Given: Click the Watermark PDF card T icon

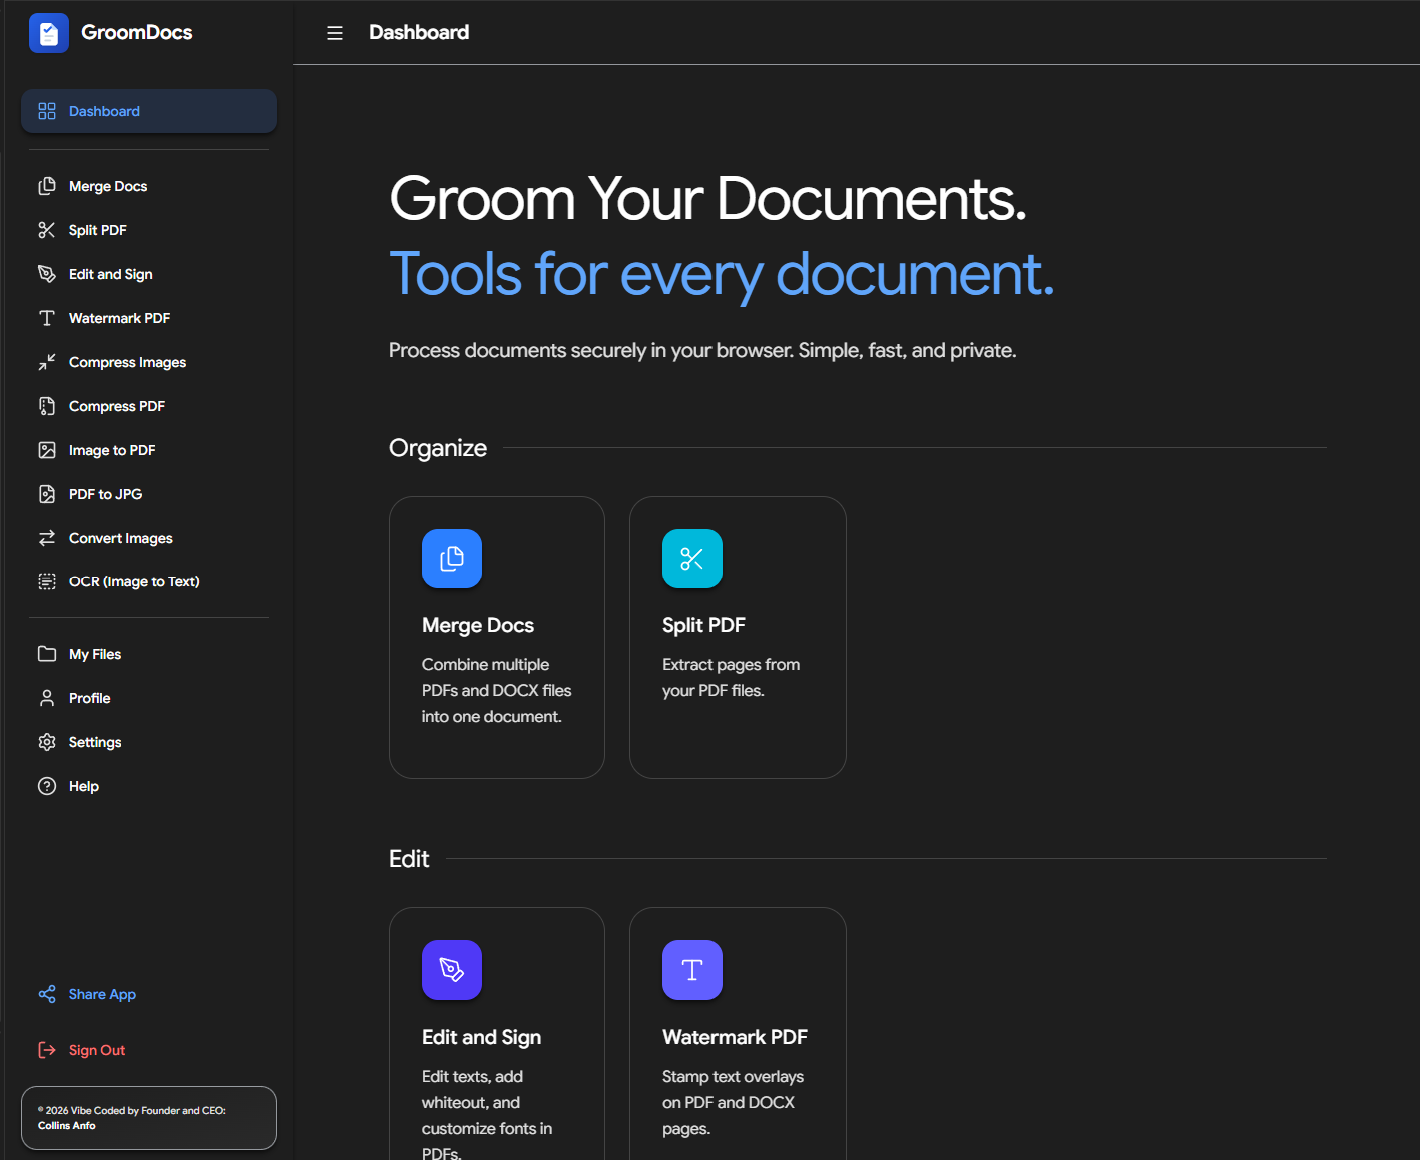Looking at the screenshot, I should [x=692, y=970].
